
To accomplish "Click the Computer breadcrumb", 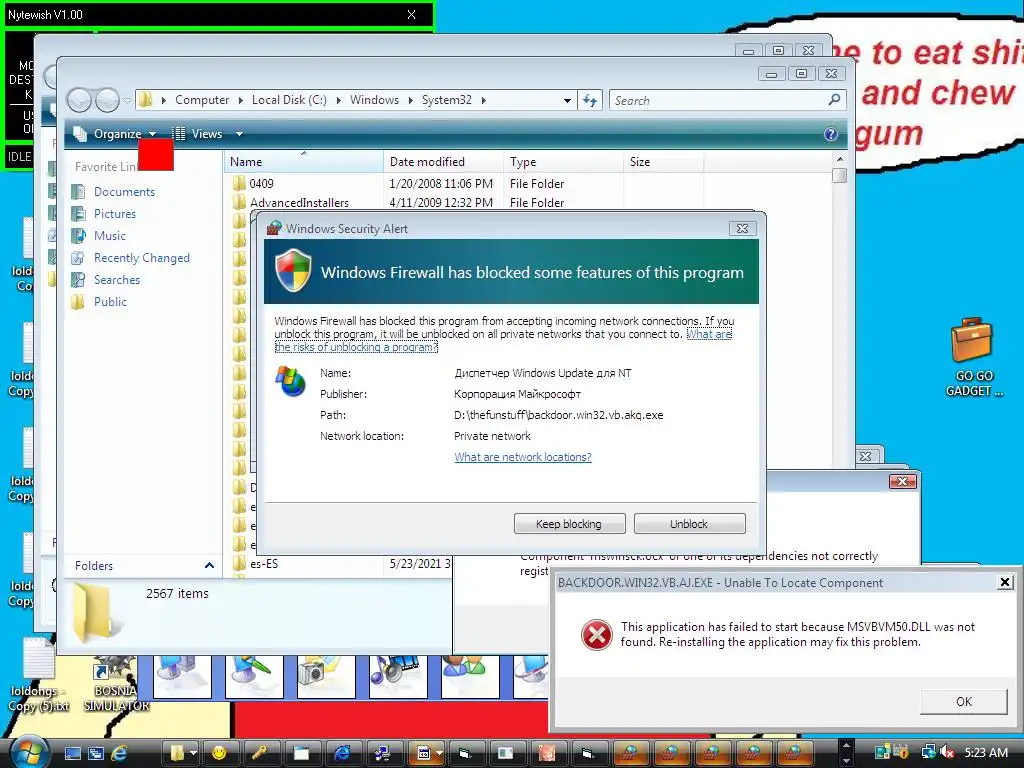I will [x=202, y=100].
